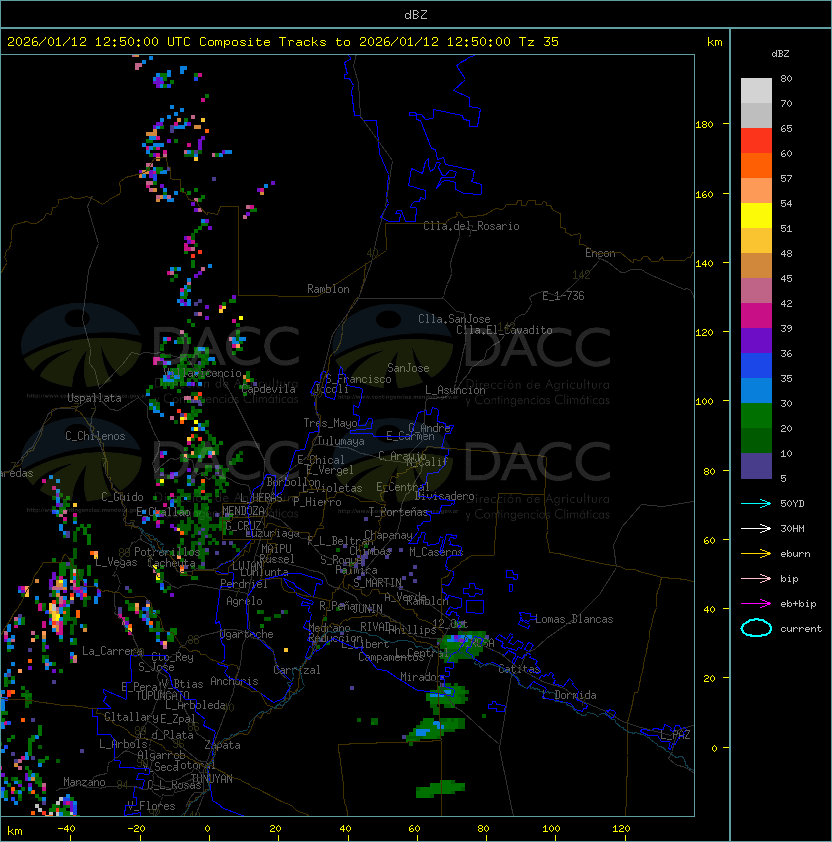Image resolution: width=832 pixels, height=842 pixels.
Task: Select the blue 36 dBZ color swatch
Action: 756,366
